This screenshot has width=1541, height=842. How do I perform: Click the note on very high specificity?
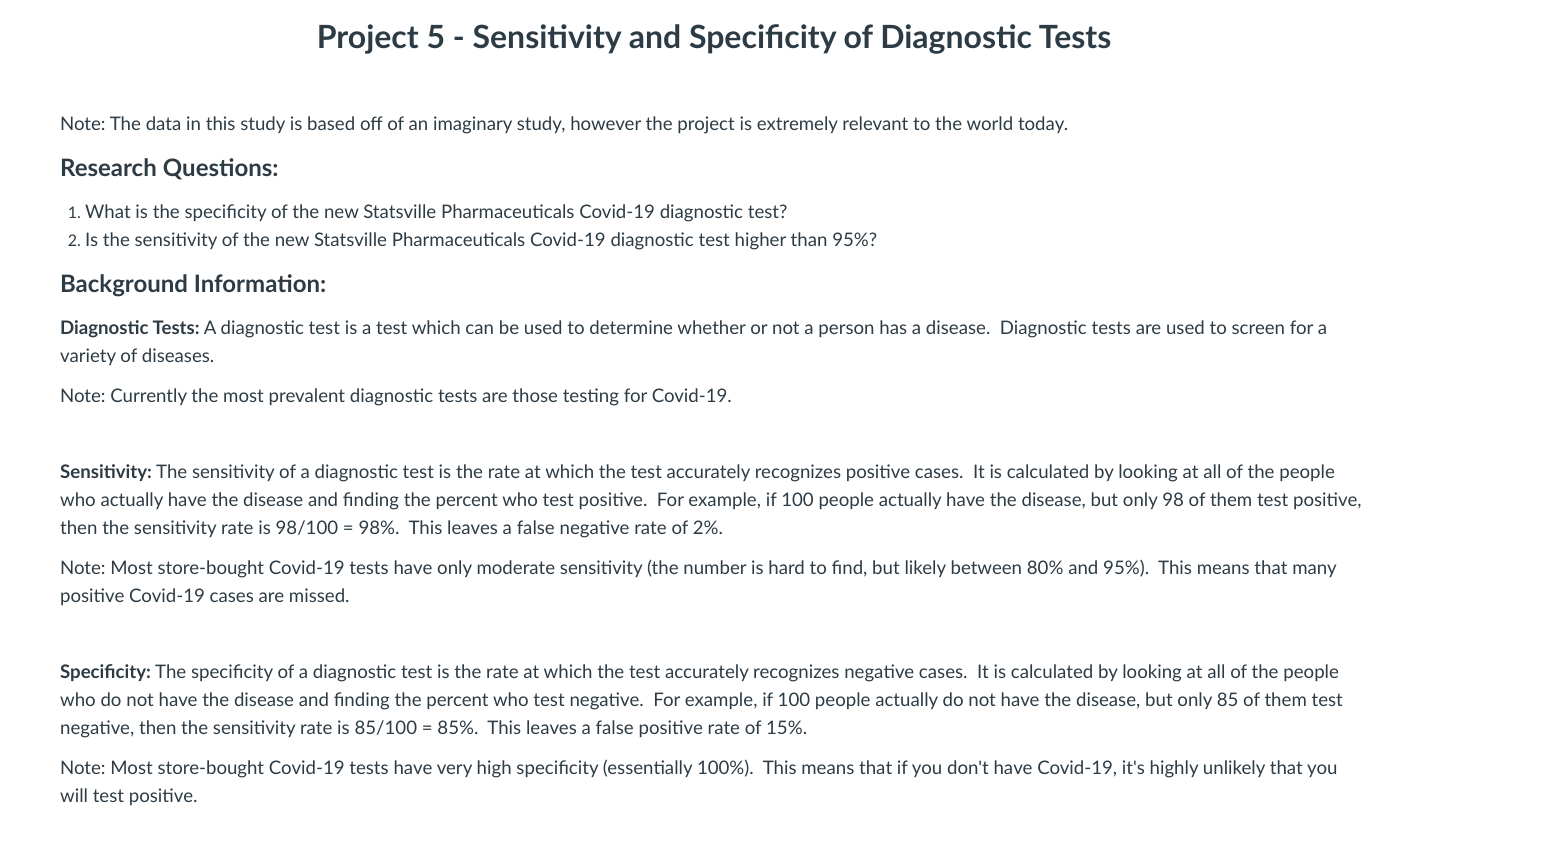pos(698,782)
